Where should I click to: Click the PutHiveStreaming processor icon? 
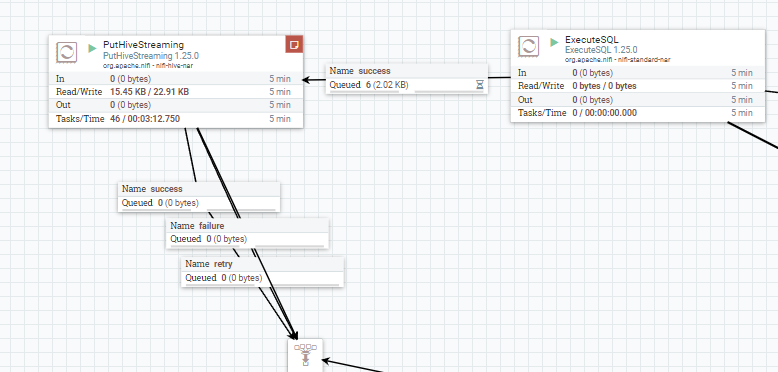66,52
